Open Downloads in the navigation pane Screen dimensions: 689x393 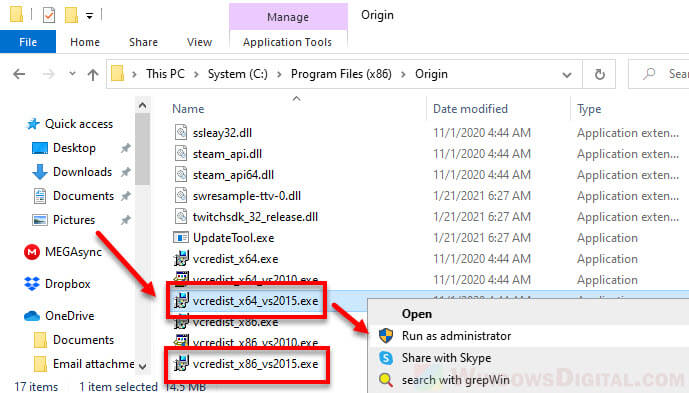[82, 172]
